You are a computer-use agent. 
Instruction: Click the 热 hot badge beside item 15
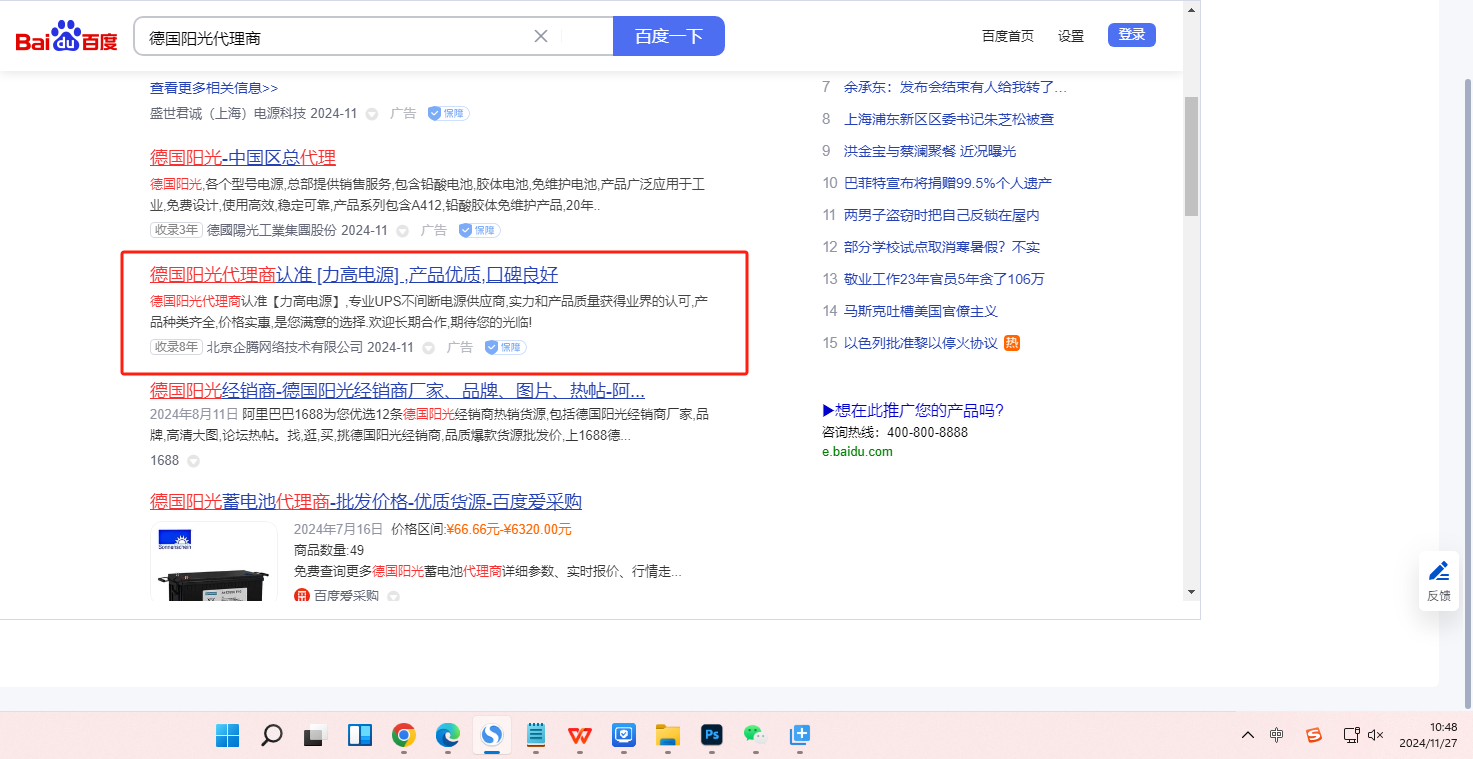(x=1011, y=343)
